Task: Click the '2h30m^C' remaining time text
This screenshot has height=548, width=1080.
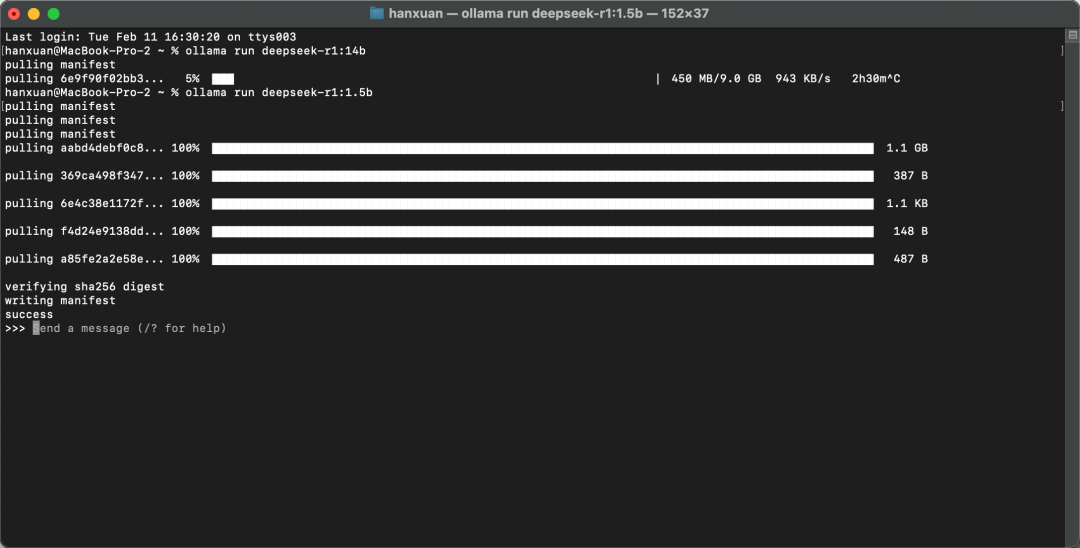Action: [x=875, y=78]
